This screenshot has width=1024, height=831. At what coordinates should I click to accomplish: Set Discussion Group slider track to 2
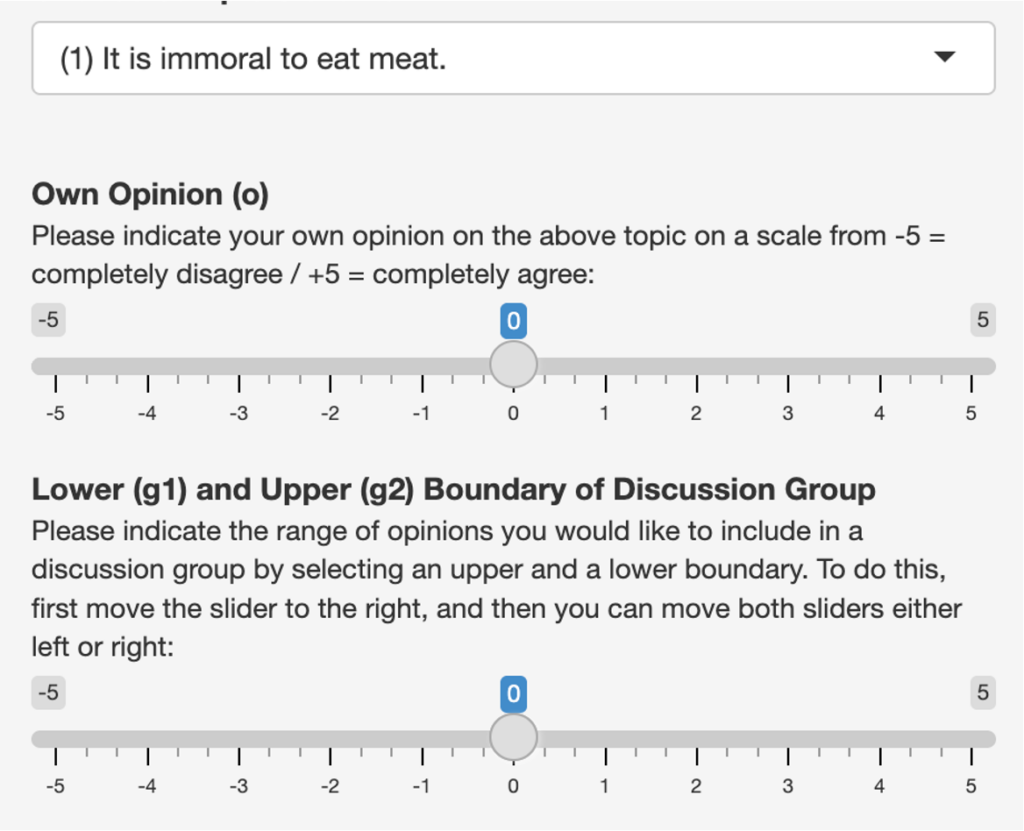[x=697, y=739]
